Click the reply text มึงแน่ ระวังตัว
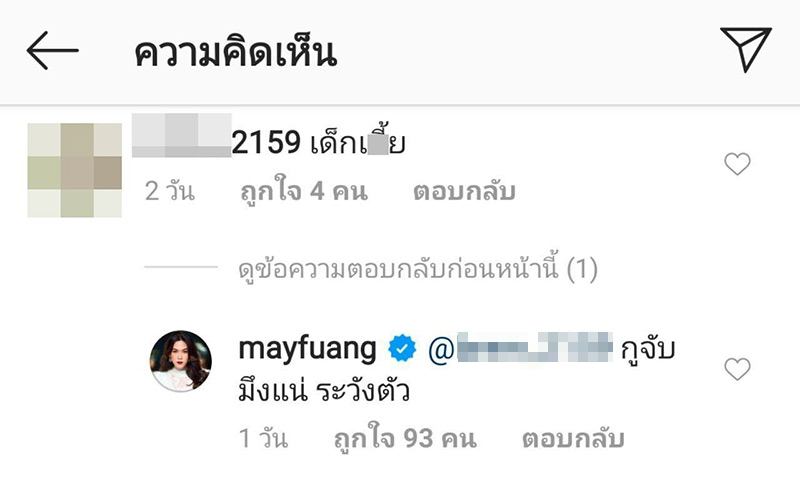This screenshot has width=800, height=492. [x=324, y=392]
